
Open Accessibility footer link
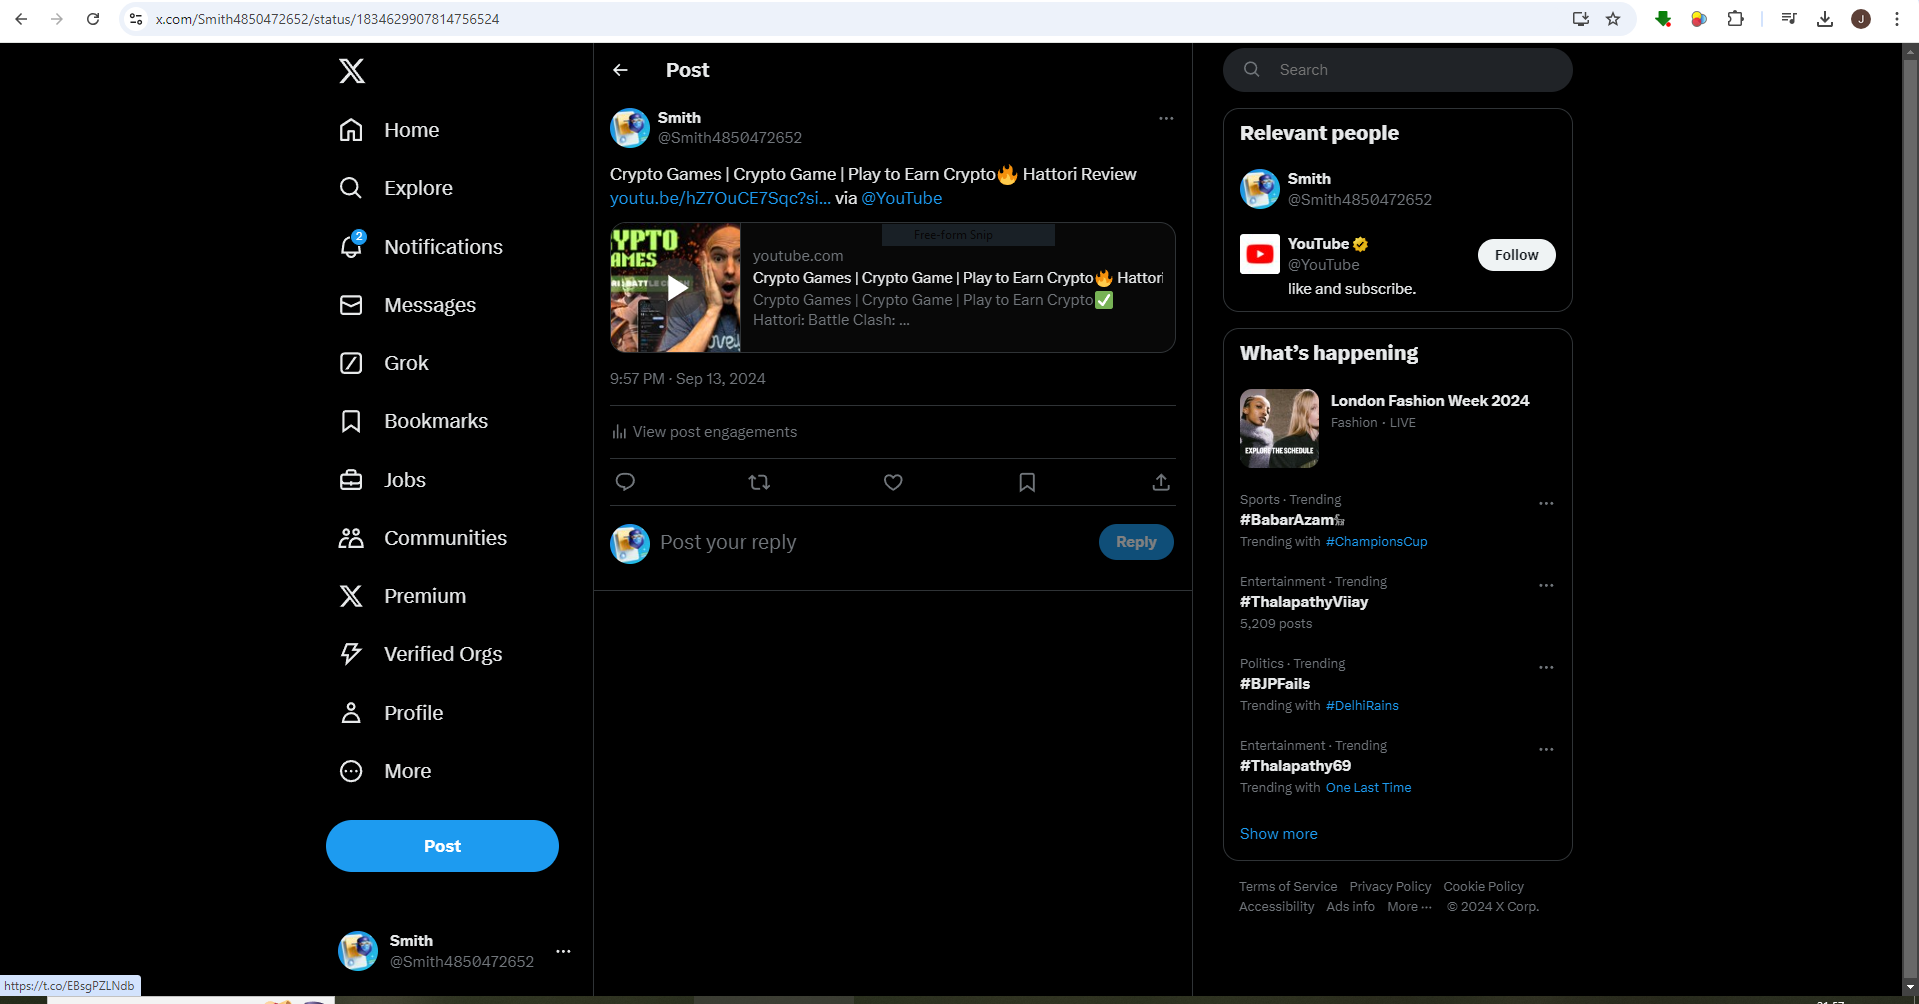pos(1276,907)
